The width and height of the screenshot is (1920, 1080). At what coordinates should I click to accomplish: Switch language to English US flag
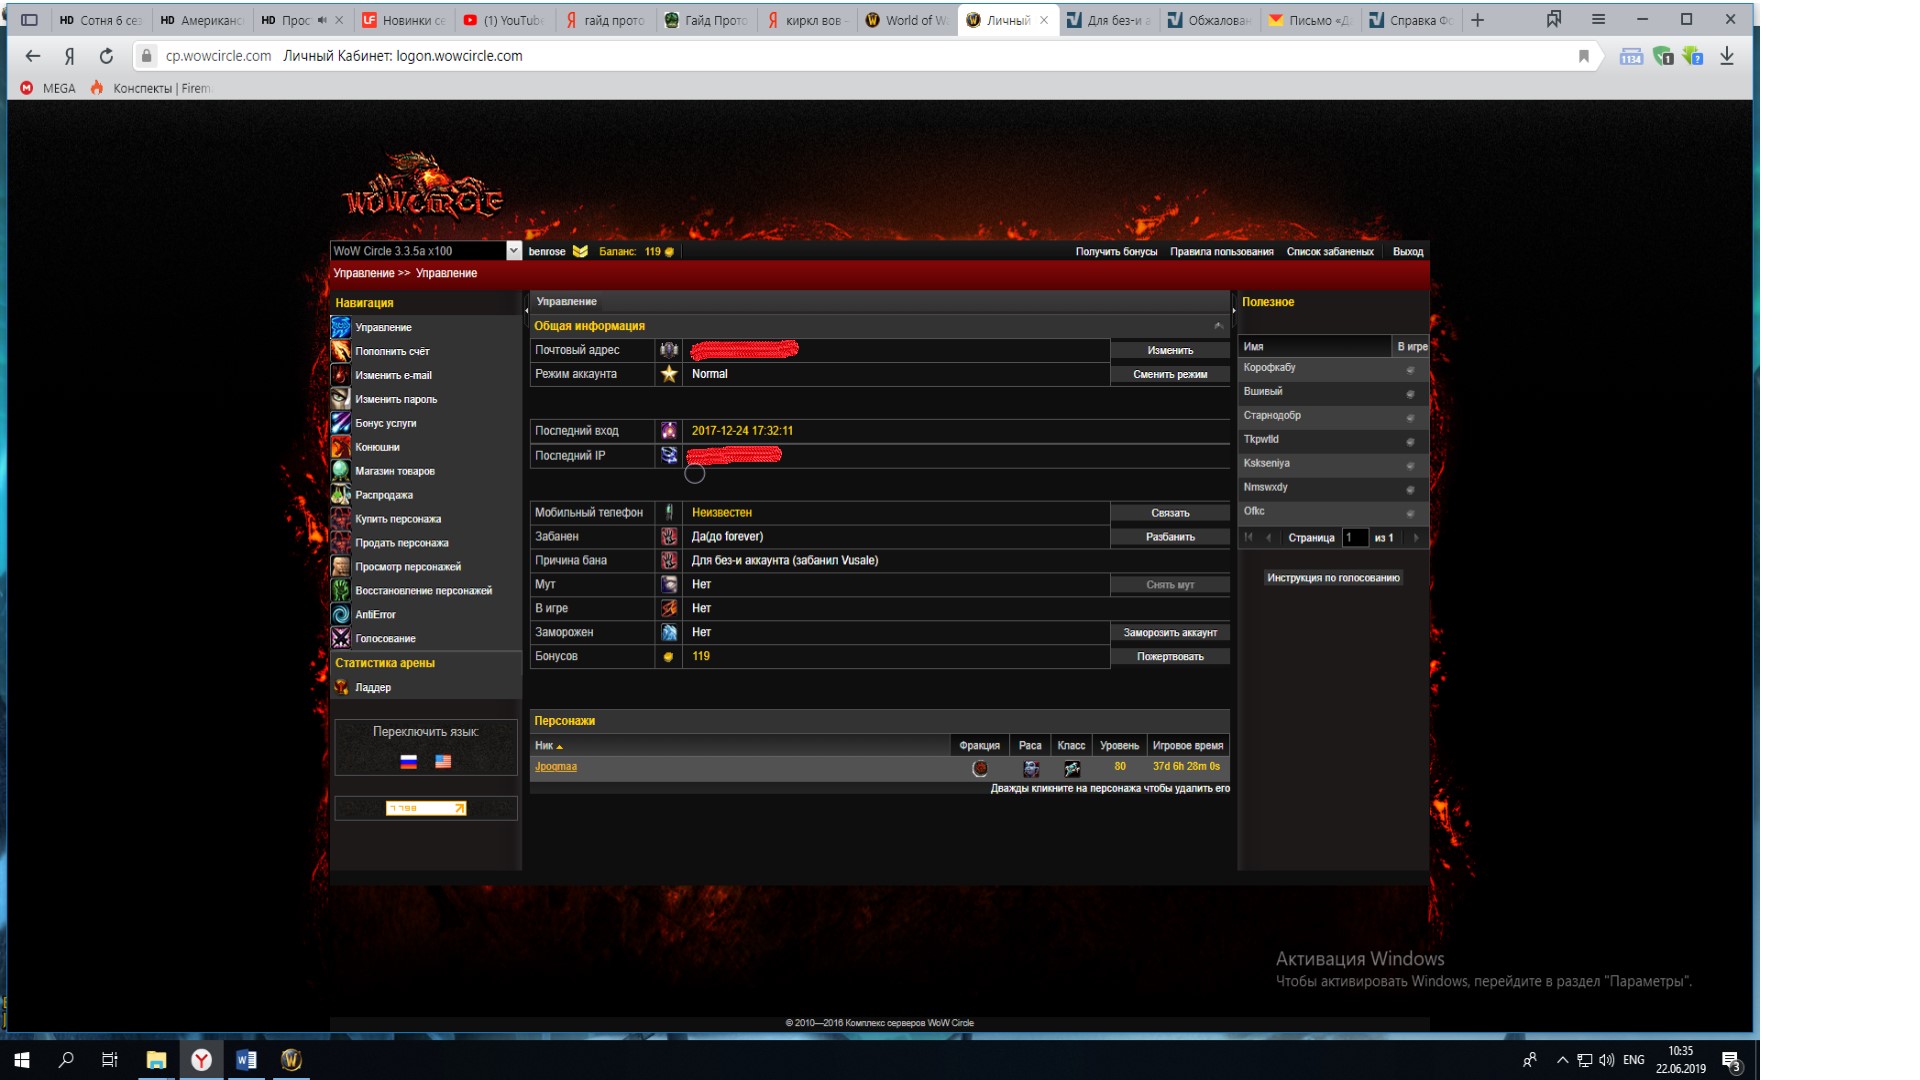443,762
